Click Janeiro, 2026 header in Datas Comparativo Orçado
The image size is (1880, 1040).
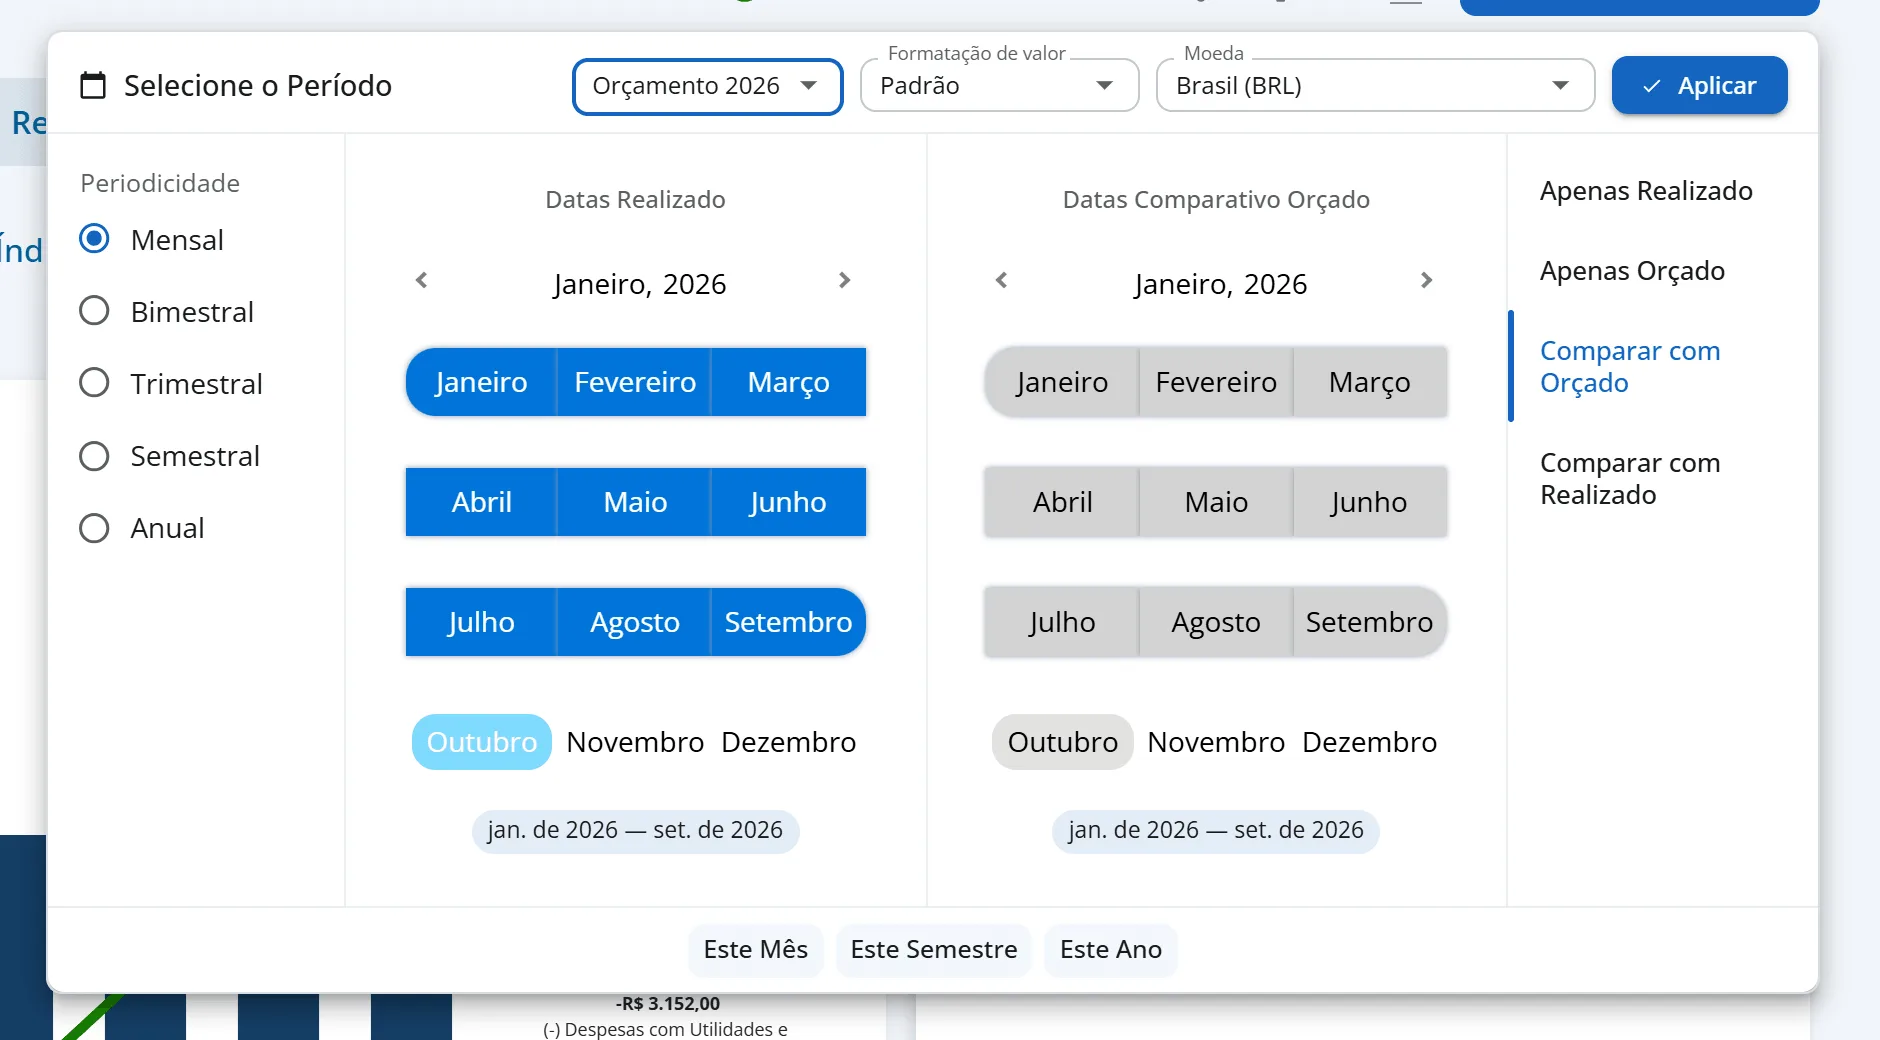point(1220,284)
